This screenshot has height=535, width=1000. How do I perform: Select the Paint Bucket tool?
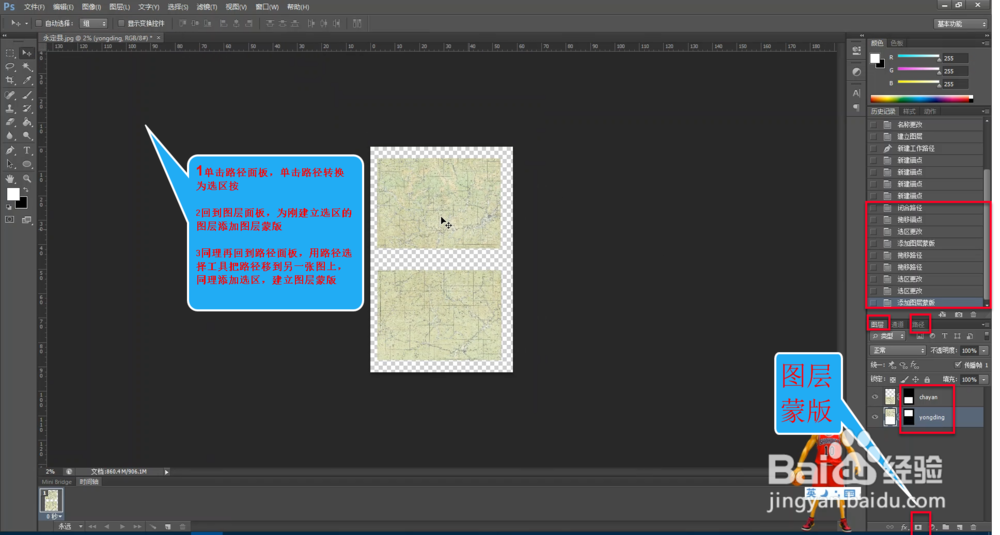(27, 122)
